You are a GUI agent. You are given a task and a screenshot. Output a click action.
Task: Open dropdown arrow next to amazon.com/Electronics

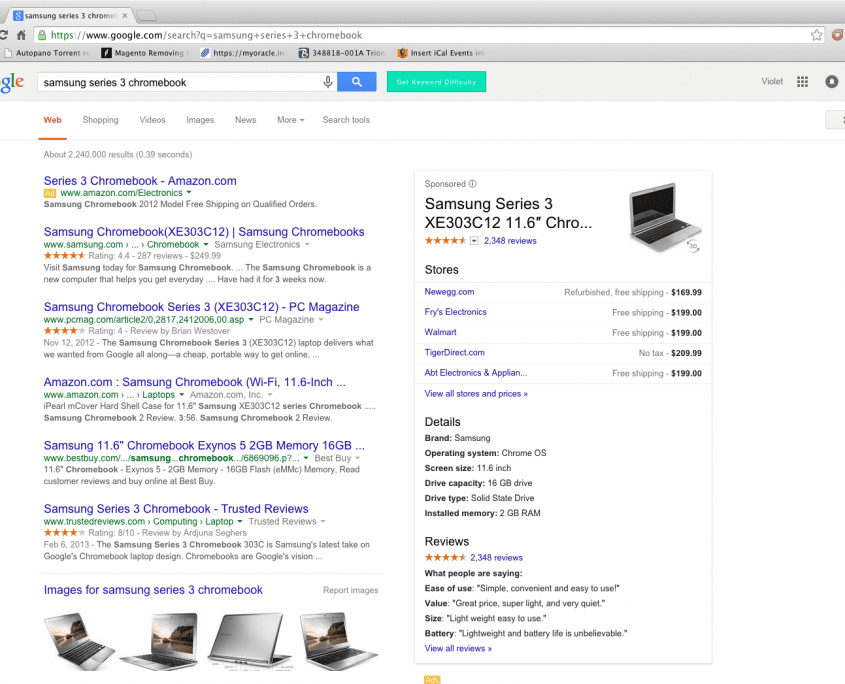(x=190, y=192)
